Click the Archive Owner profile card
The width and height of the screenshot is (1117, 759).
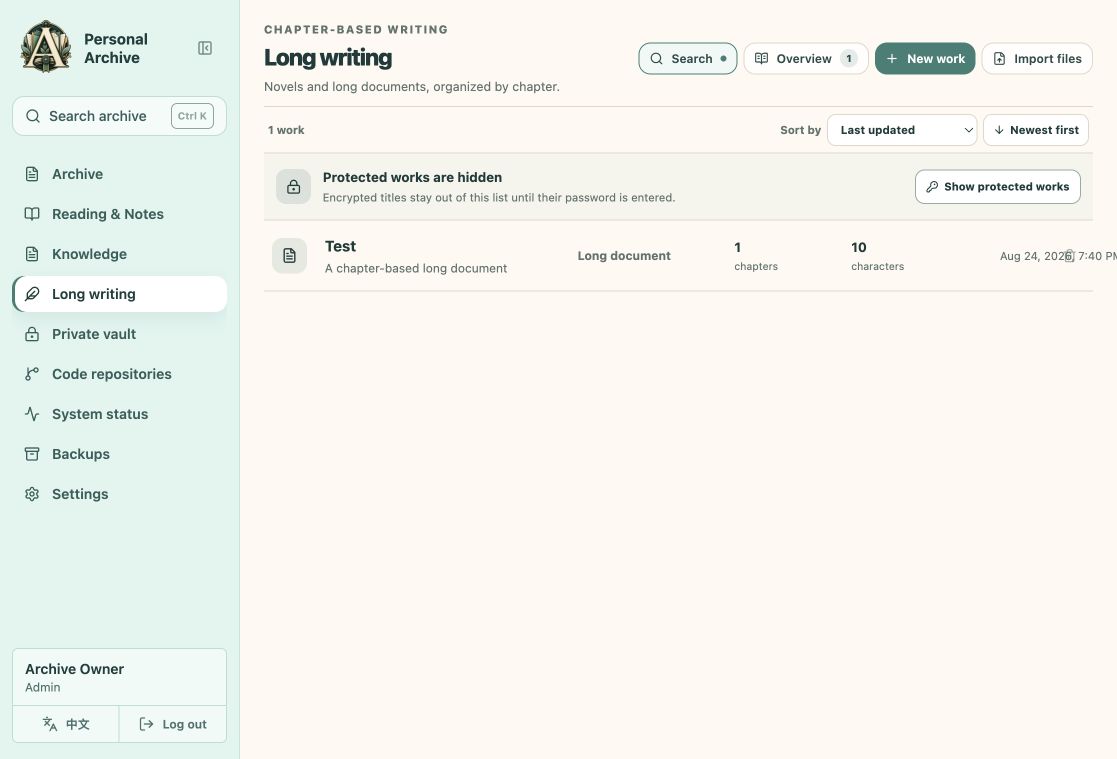pos(120,677)
